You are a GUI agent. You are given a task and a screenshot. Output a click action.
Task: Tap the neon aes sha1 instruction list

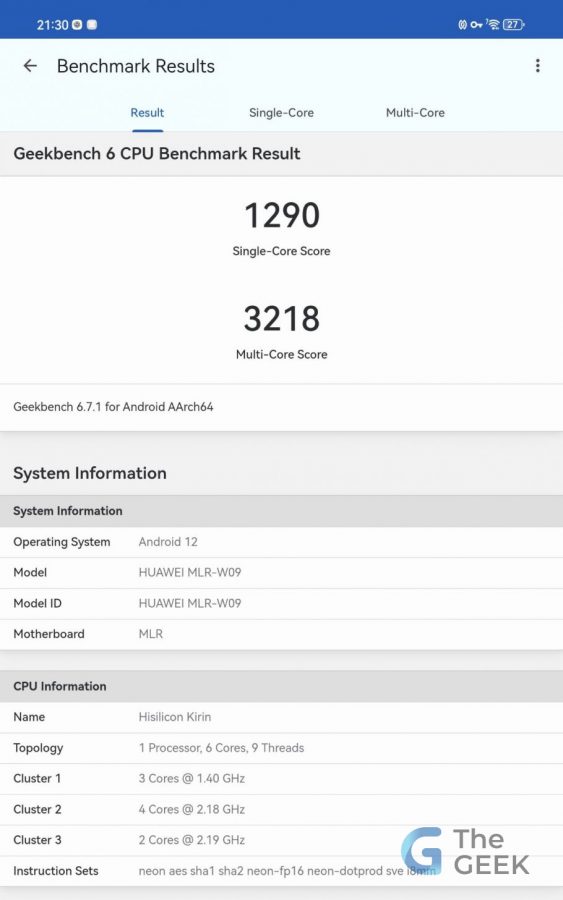tap(287, 871)
